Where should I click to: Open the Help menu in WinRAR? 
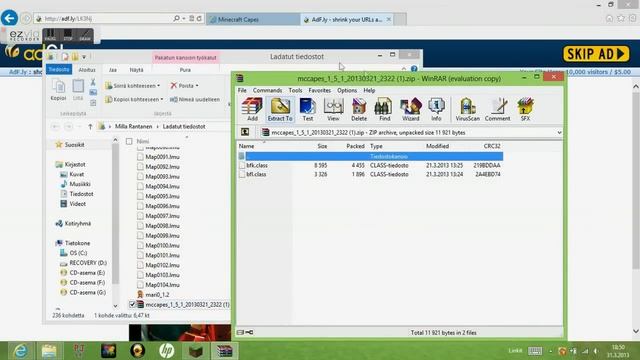(x=369, y=90)
